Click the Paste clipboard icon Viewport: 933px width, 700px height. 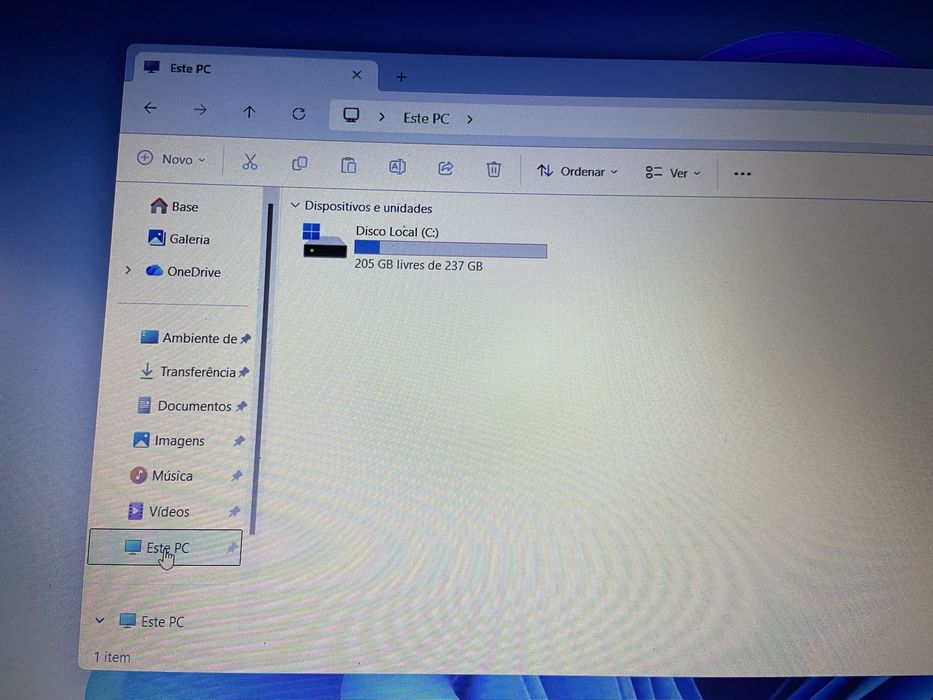point(348,165)
